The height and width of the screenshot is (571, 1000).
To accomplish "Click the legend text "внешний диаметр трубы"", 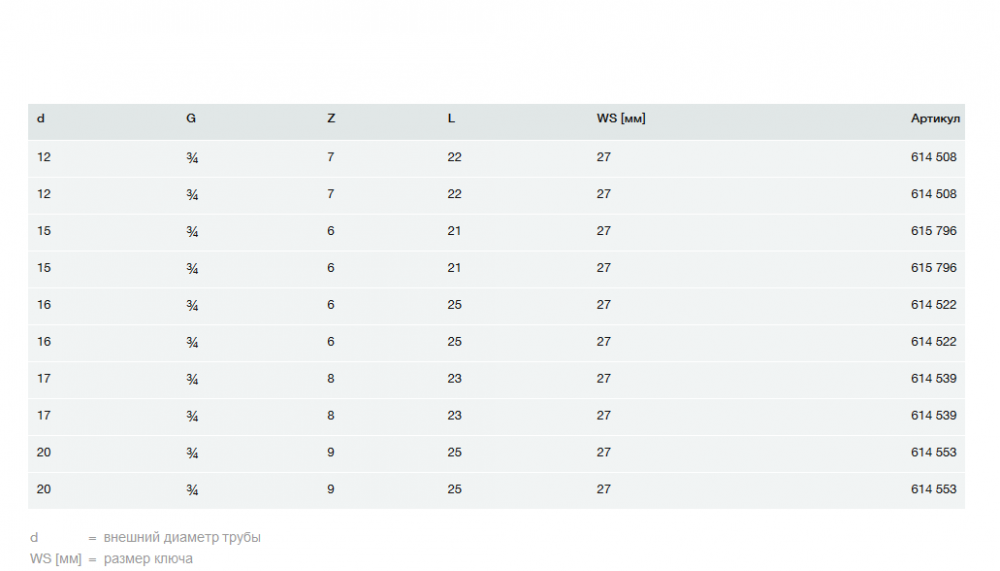I will pyautogui.click(x=182, y=538).
